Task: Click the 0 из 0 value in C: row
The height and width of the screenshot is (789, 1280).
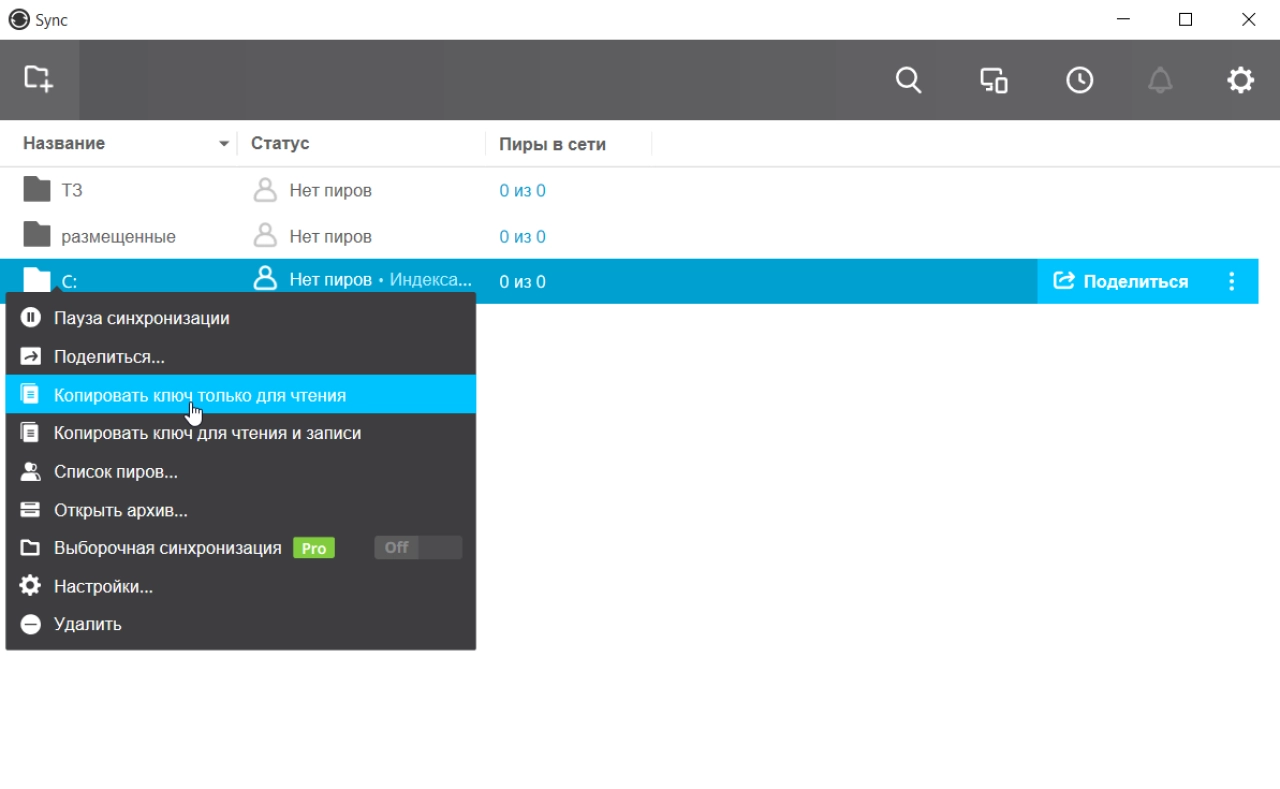Action: (x=522, y=281)
